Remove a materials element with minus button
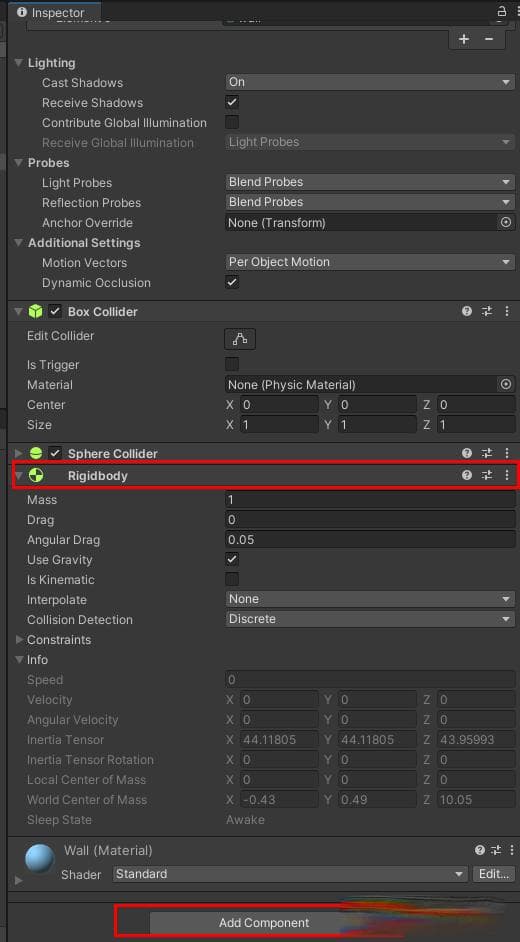 (x=489, y=39)
